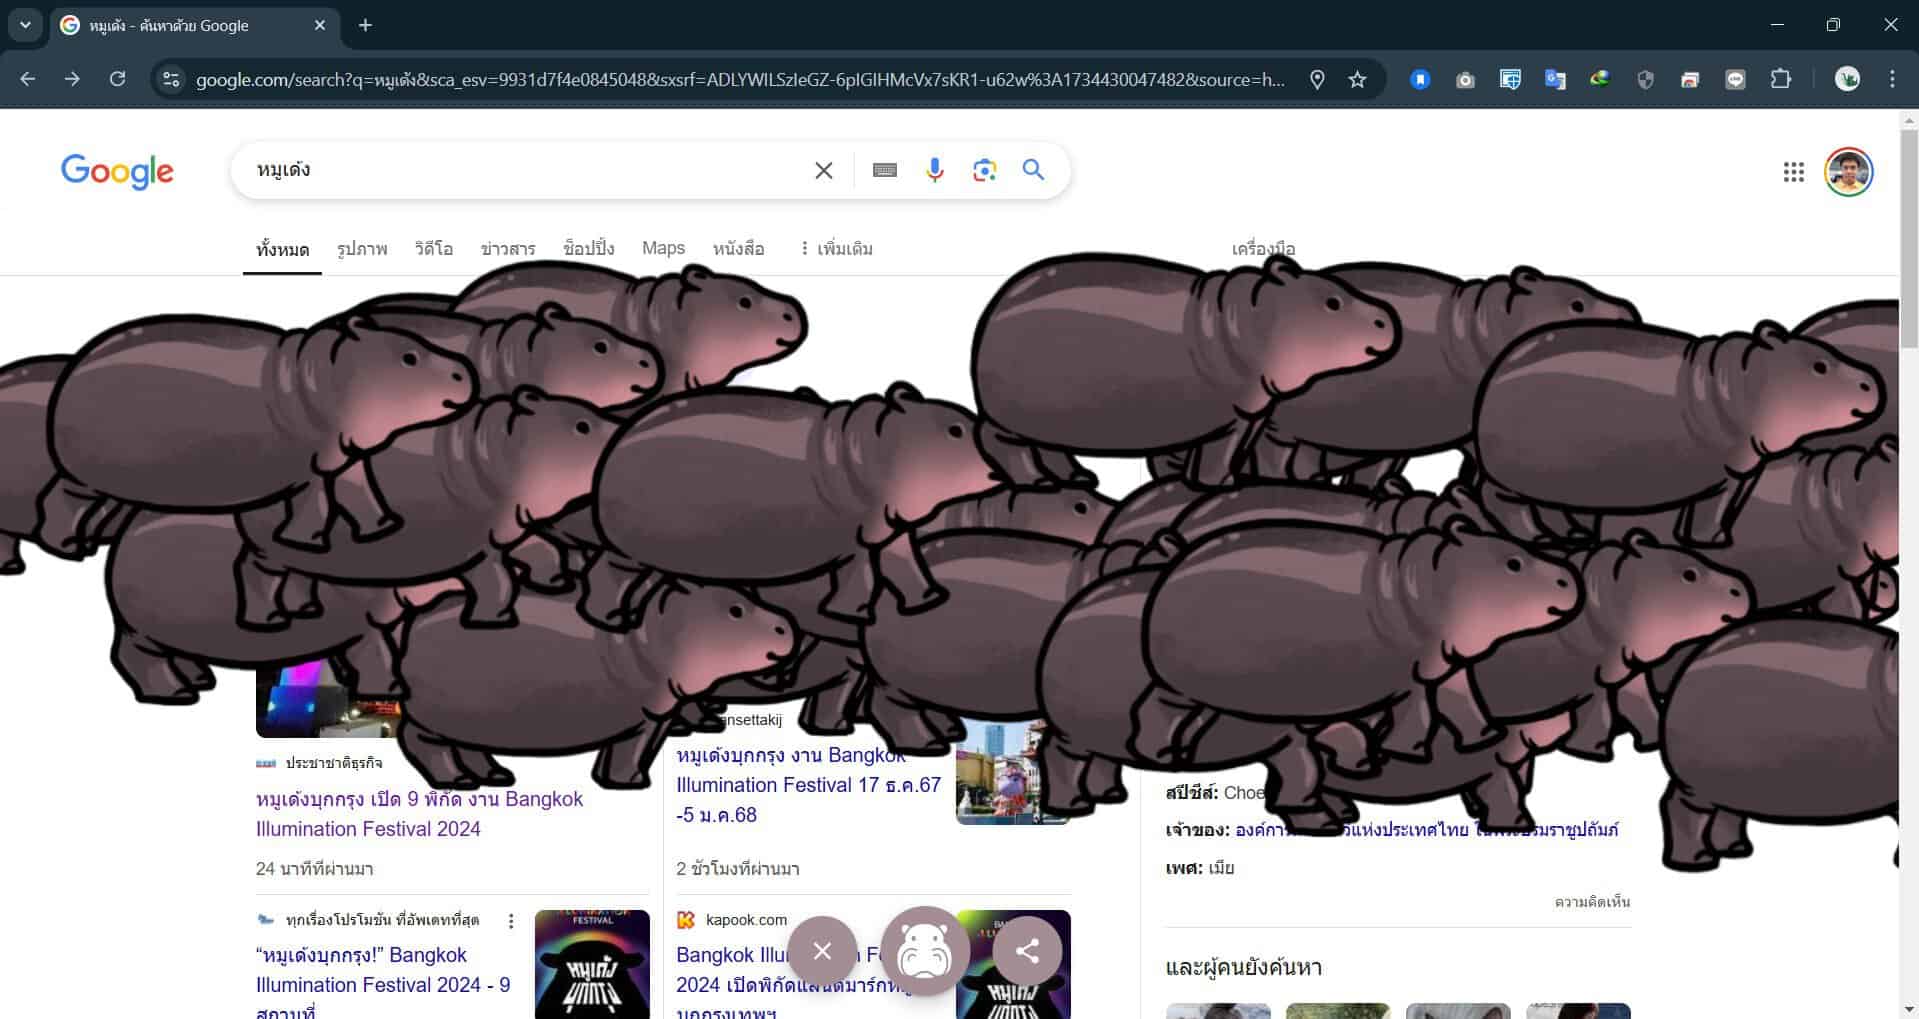1919x1019 pixels.
Task: Click the เครื่องมือ tools button
Action: click(x=1263, y=248)
